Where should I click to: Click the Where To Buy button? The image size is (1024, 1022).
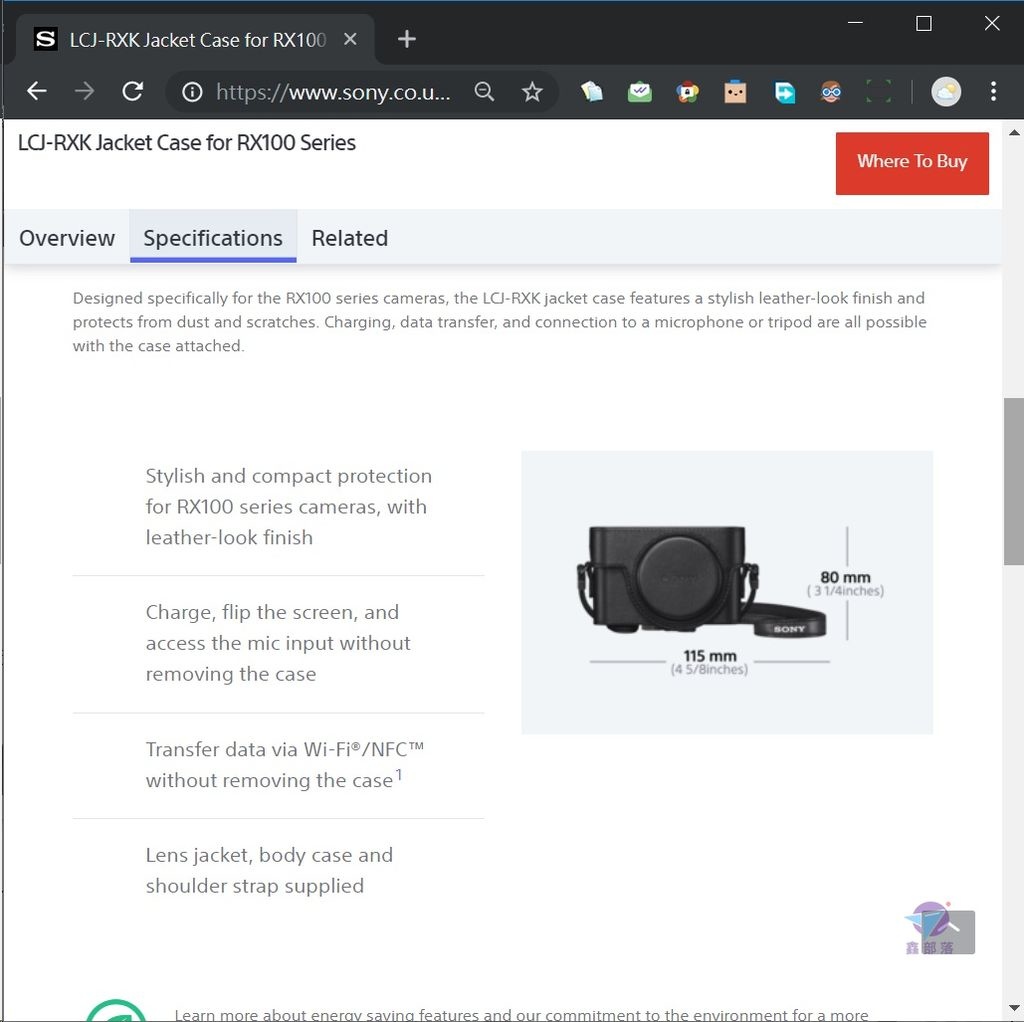(x=912, y=163)
